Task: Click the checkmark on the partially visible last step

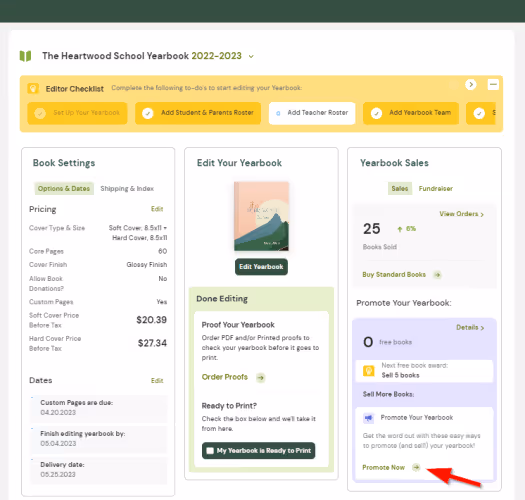Action: coord(479,113)
